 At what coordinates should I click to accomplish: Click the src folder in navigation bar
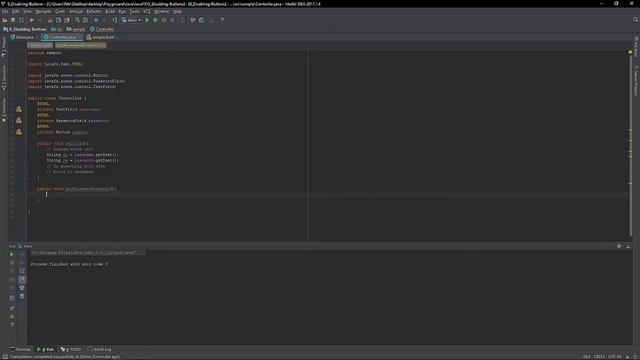click(x=56, y=29)
